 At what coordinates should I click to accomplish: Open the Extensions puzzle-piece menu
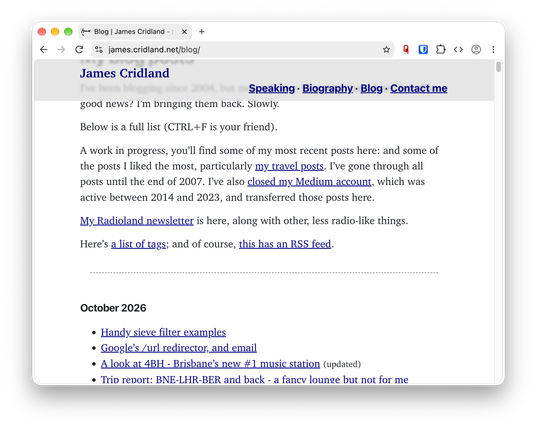[441, 50]
